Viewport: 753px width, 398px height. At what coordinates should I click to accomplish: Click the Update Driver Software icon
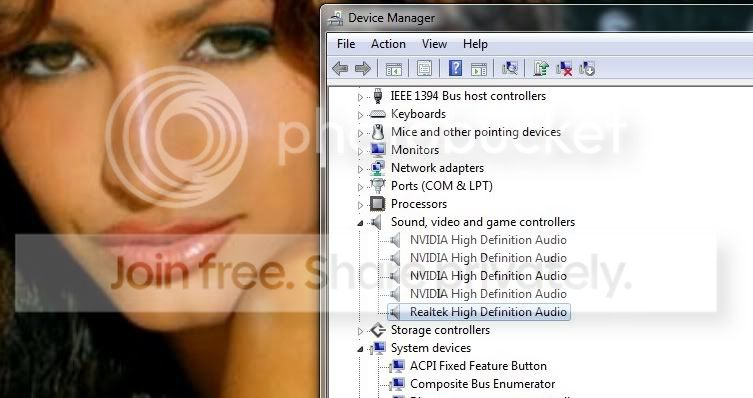click(x=541, y=69)
